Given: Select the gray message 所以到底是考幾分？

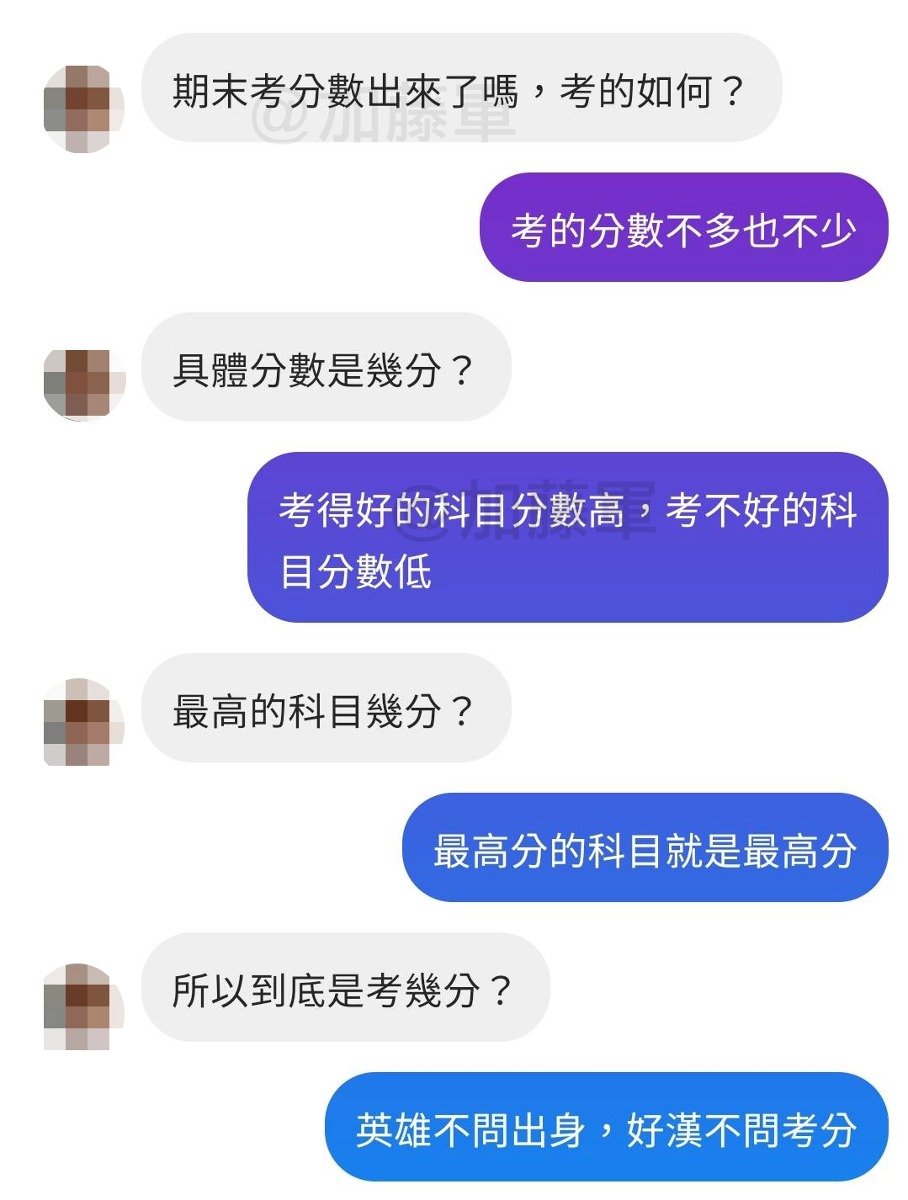Looking at the screenshot, I should (345, 988).
